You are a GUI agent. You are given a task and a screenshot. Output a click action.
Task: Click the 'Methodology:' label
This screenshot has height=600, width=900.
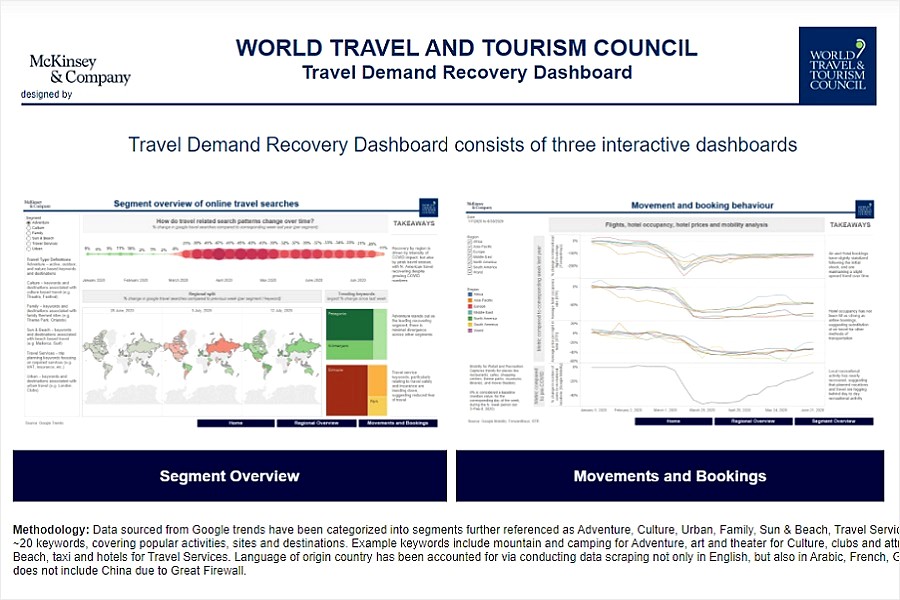click(51, 529)
